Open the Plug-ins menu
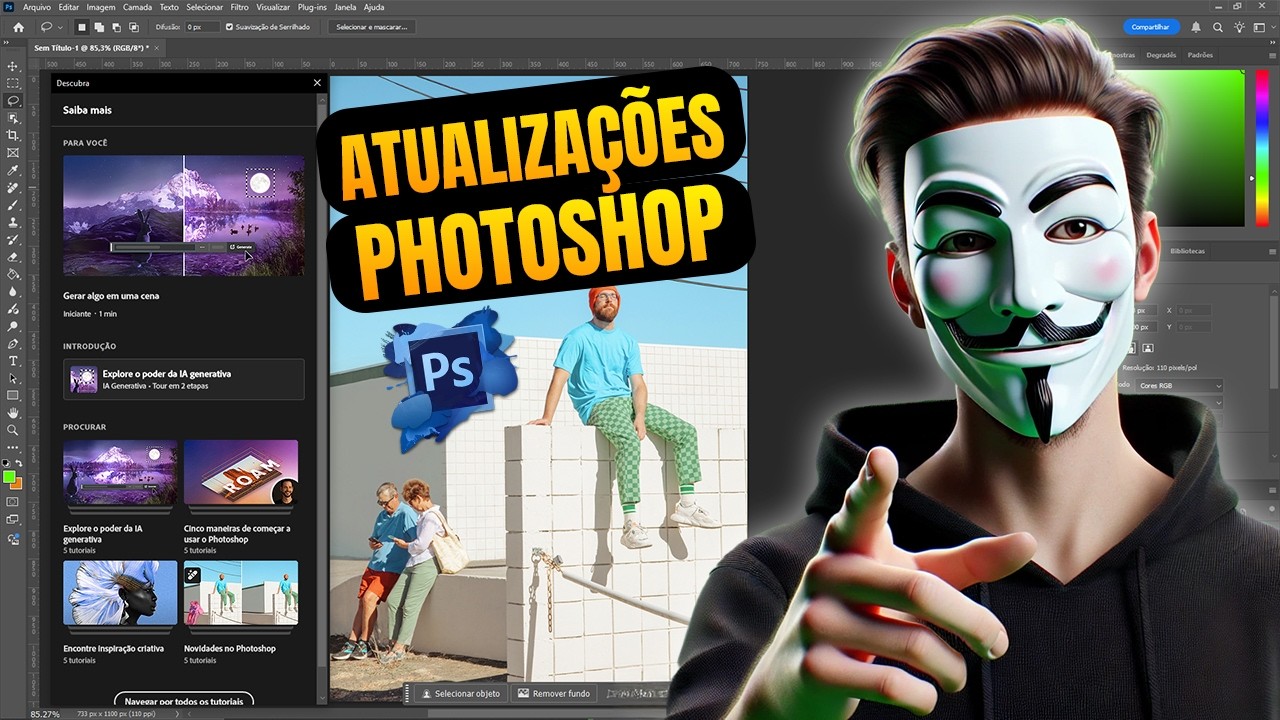 [312, 7]
